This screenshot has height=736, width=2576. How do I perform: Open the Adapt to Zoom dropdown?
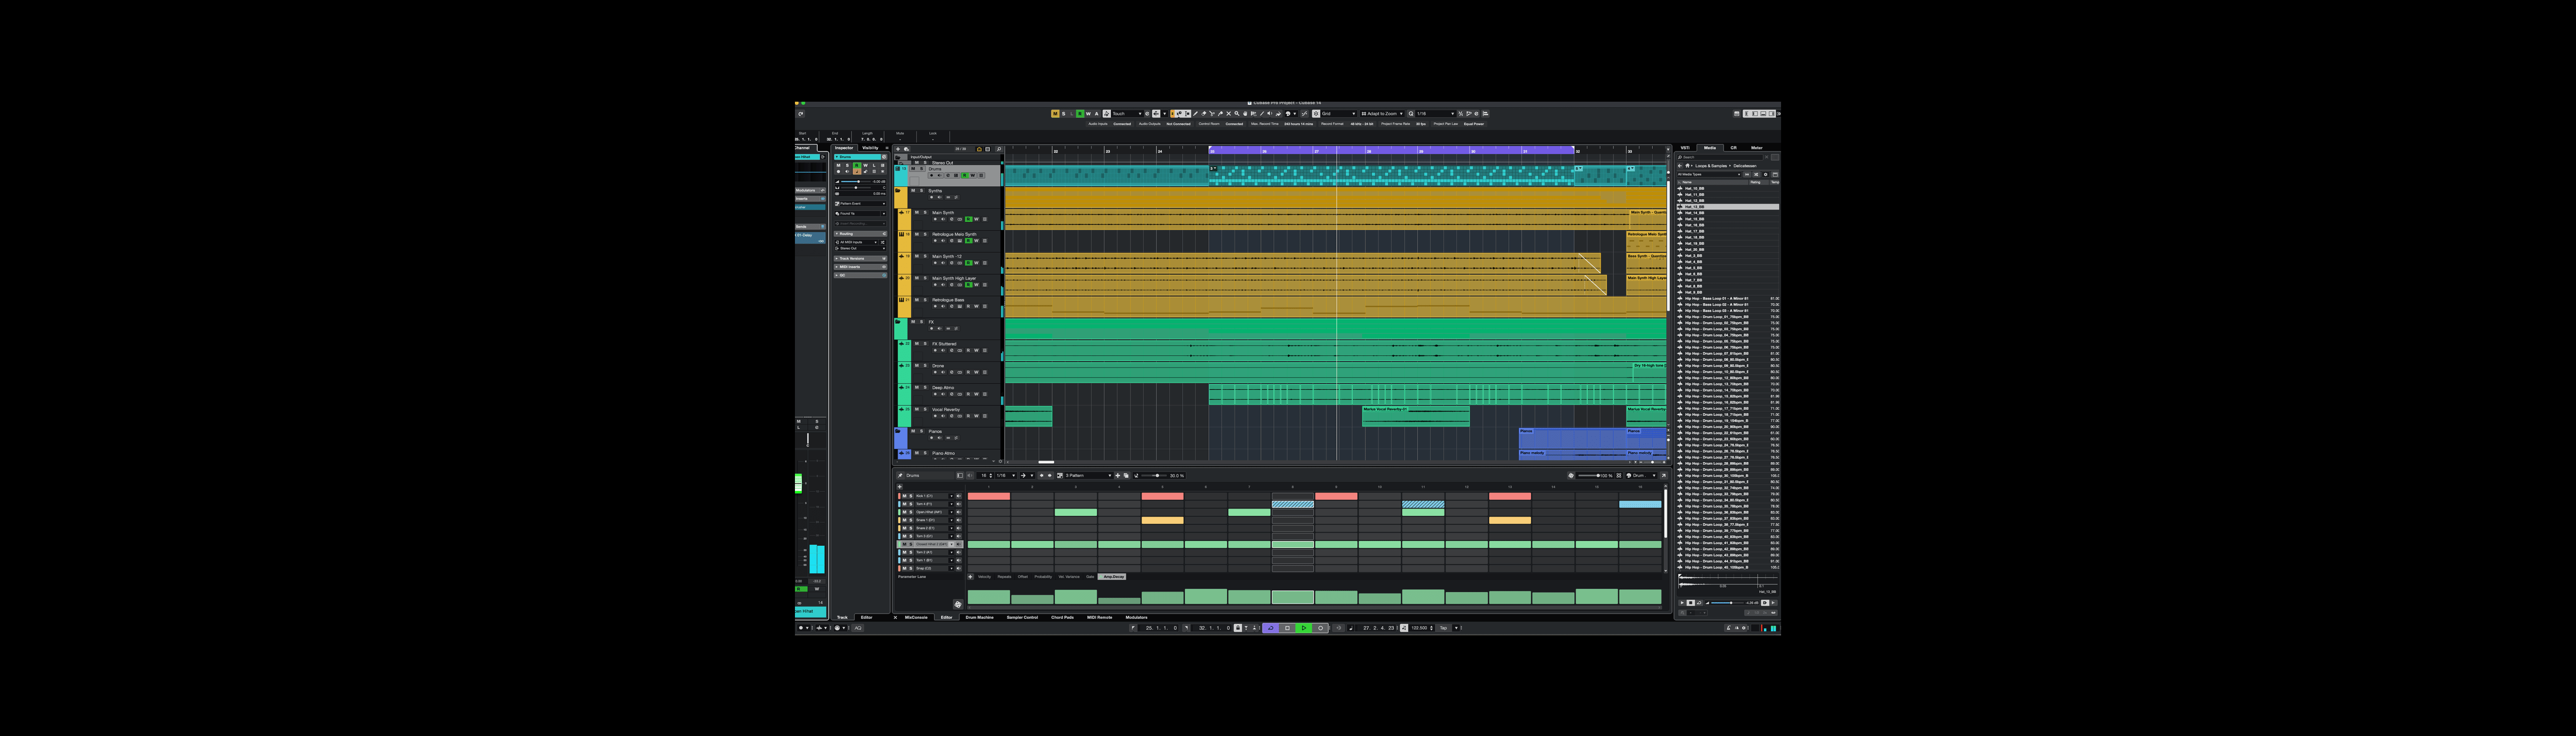click(x=1382, y=114)
